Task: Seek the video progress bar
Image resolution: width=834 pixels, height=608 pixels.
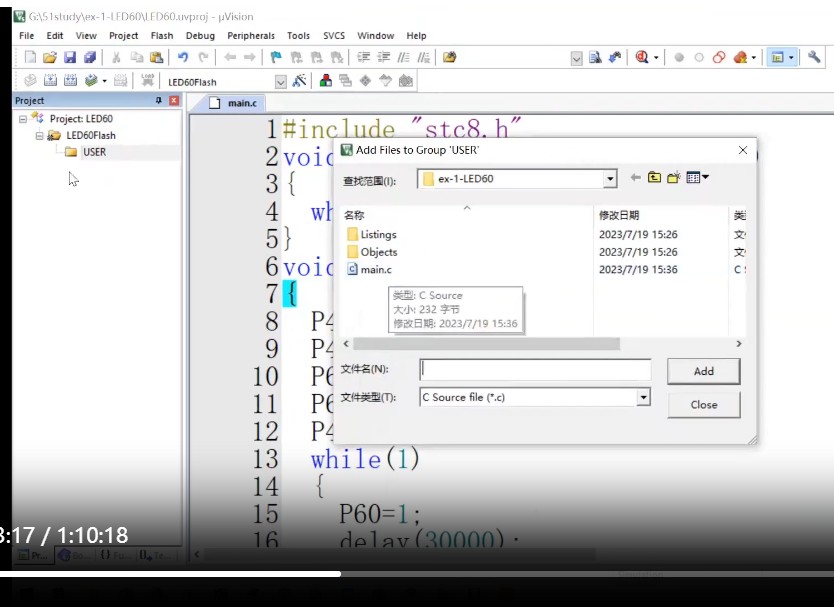Action: [417, 574]
